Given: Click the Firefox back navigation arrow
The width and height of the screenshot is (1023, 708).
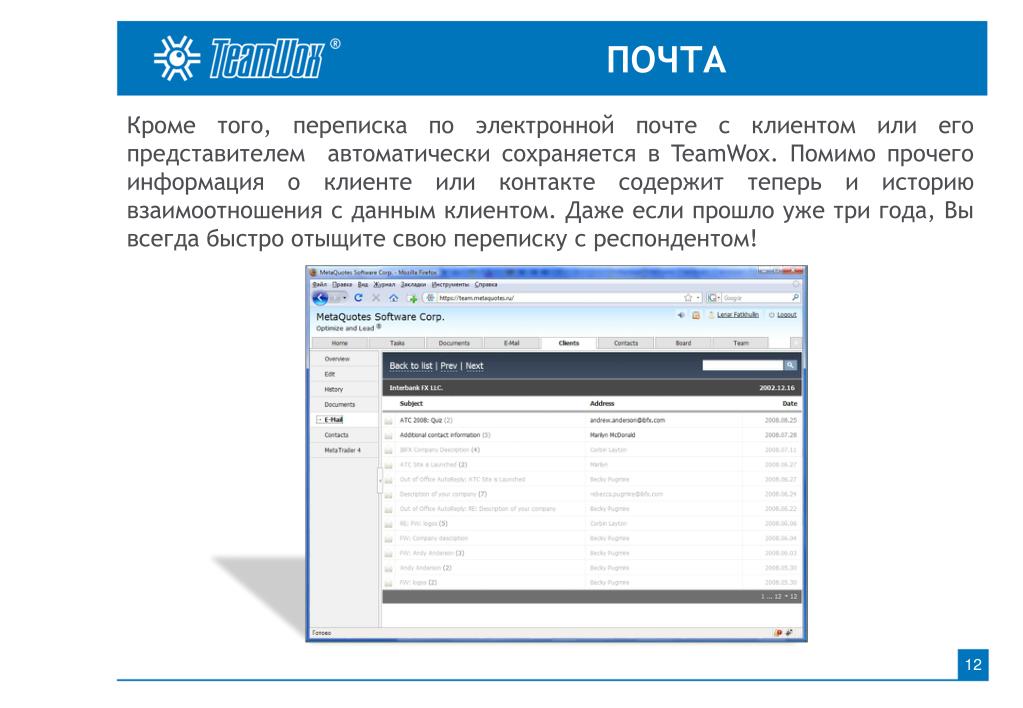Looking at the screenshot, I should click(x=320, y=298).
